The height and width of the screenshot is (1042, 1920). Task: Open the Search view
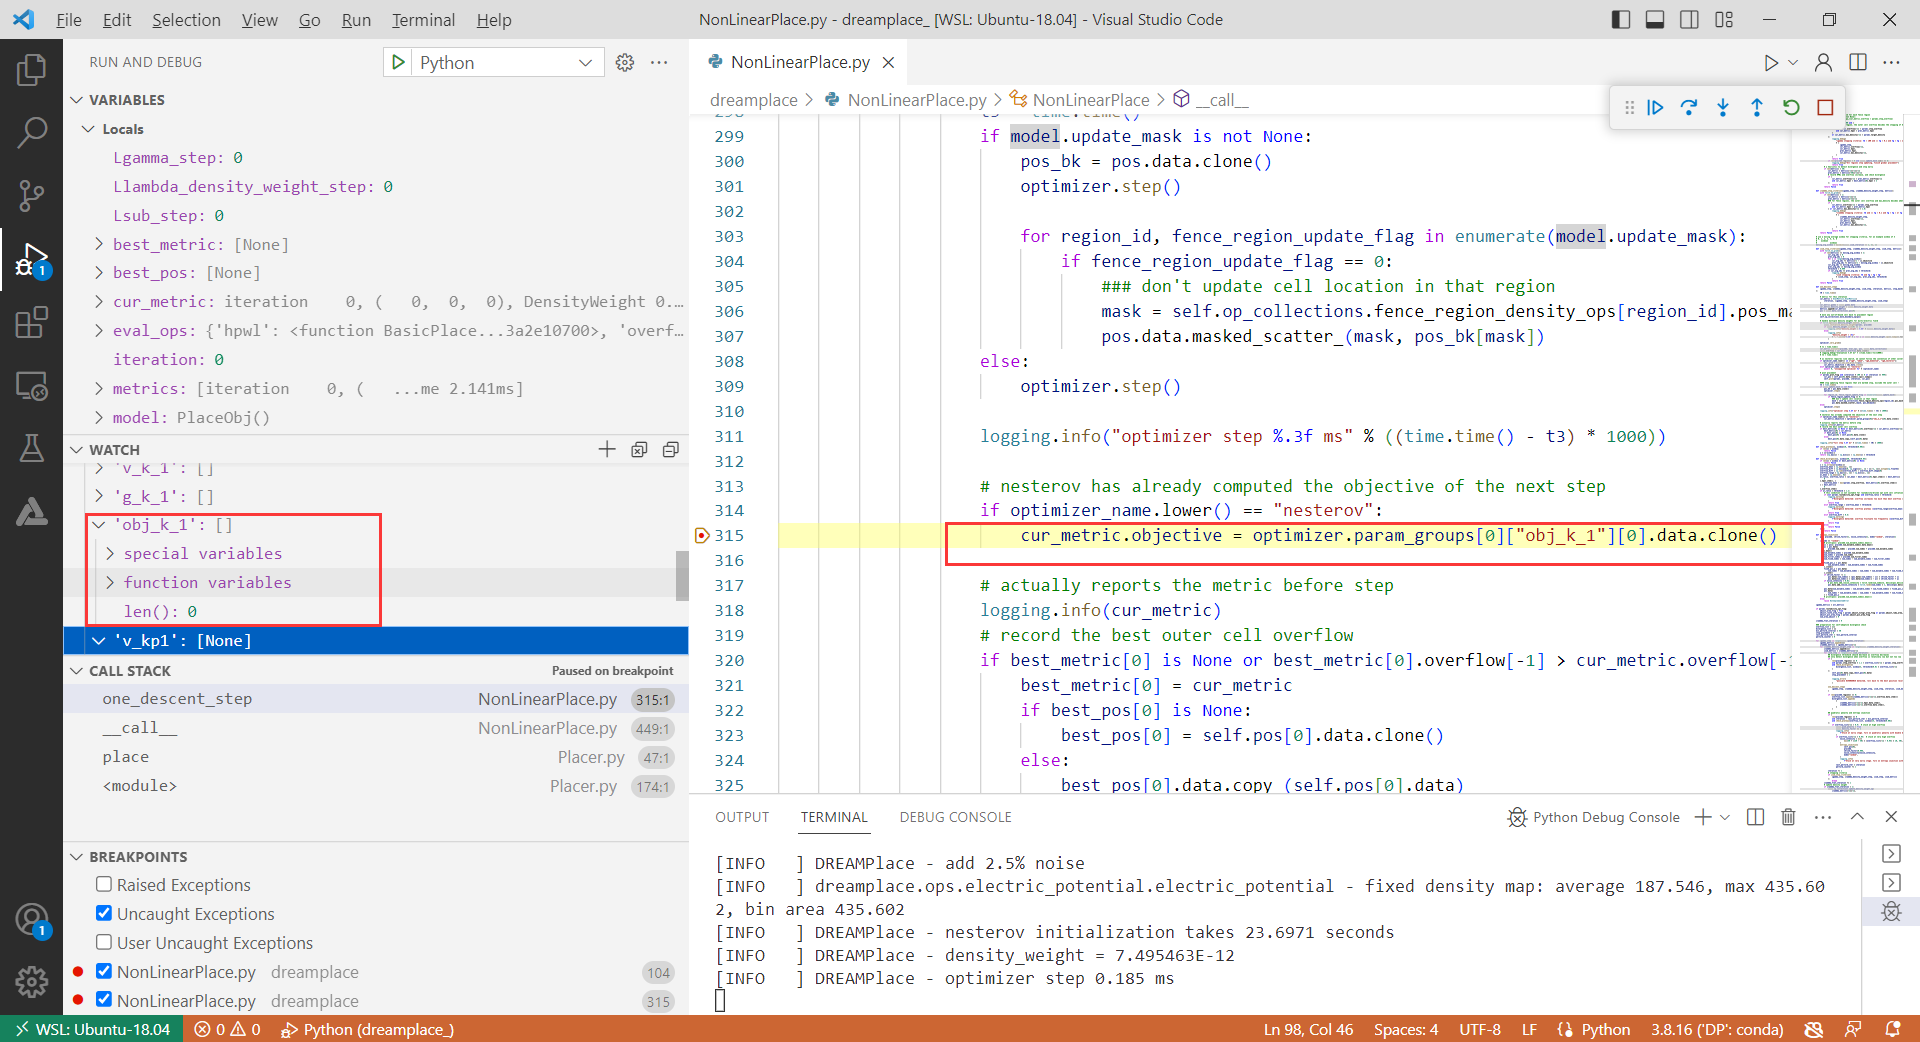[x=33, y=131]
